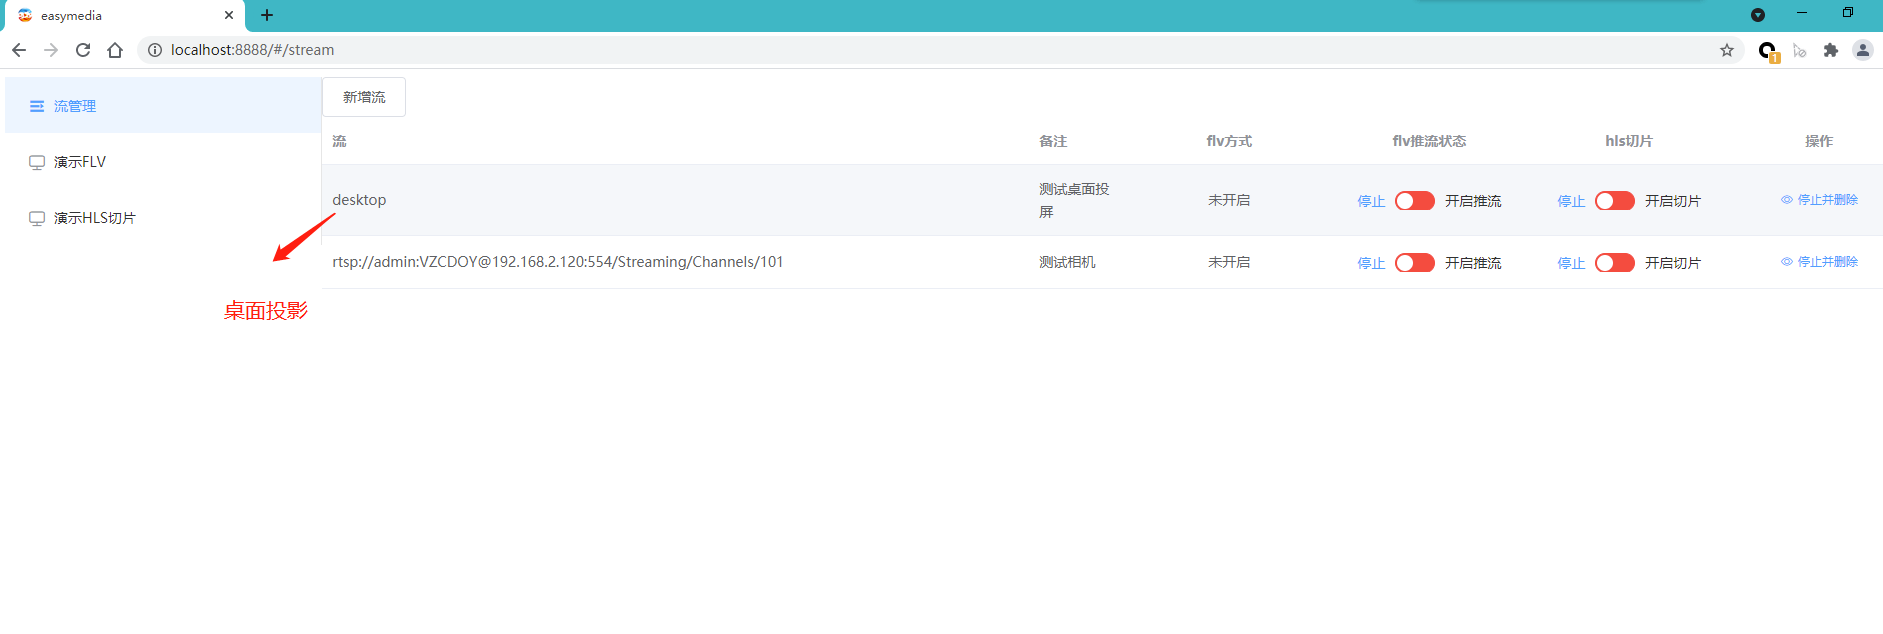This screenshot has width=1883, height=634.
Task: Click the 新增流 button
Action: click(x=364, y=97)
